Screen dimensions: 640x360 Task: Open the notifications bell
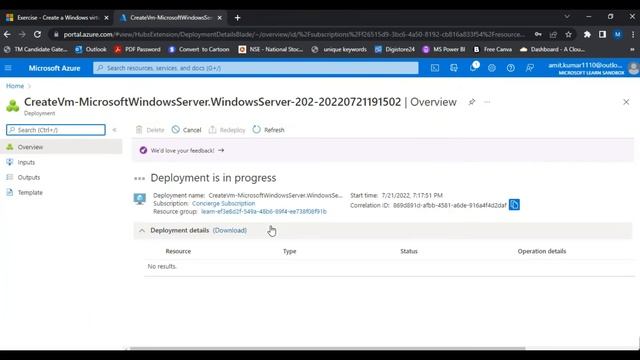473,68
